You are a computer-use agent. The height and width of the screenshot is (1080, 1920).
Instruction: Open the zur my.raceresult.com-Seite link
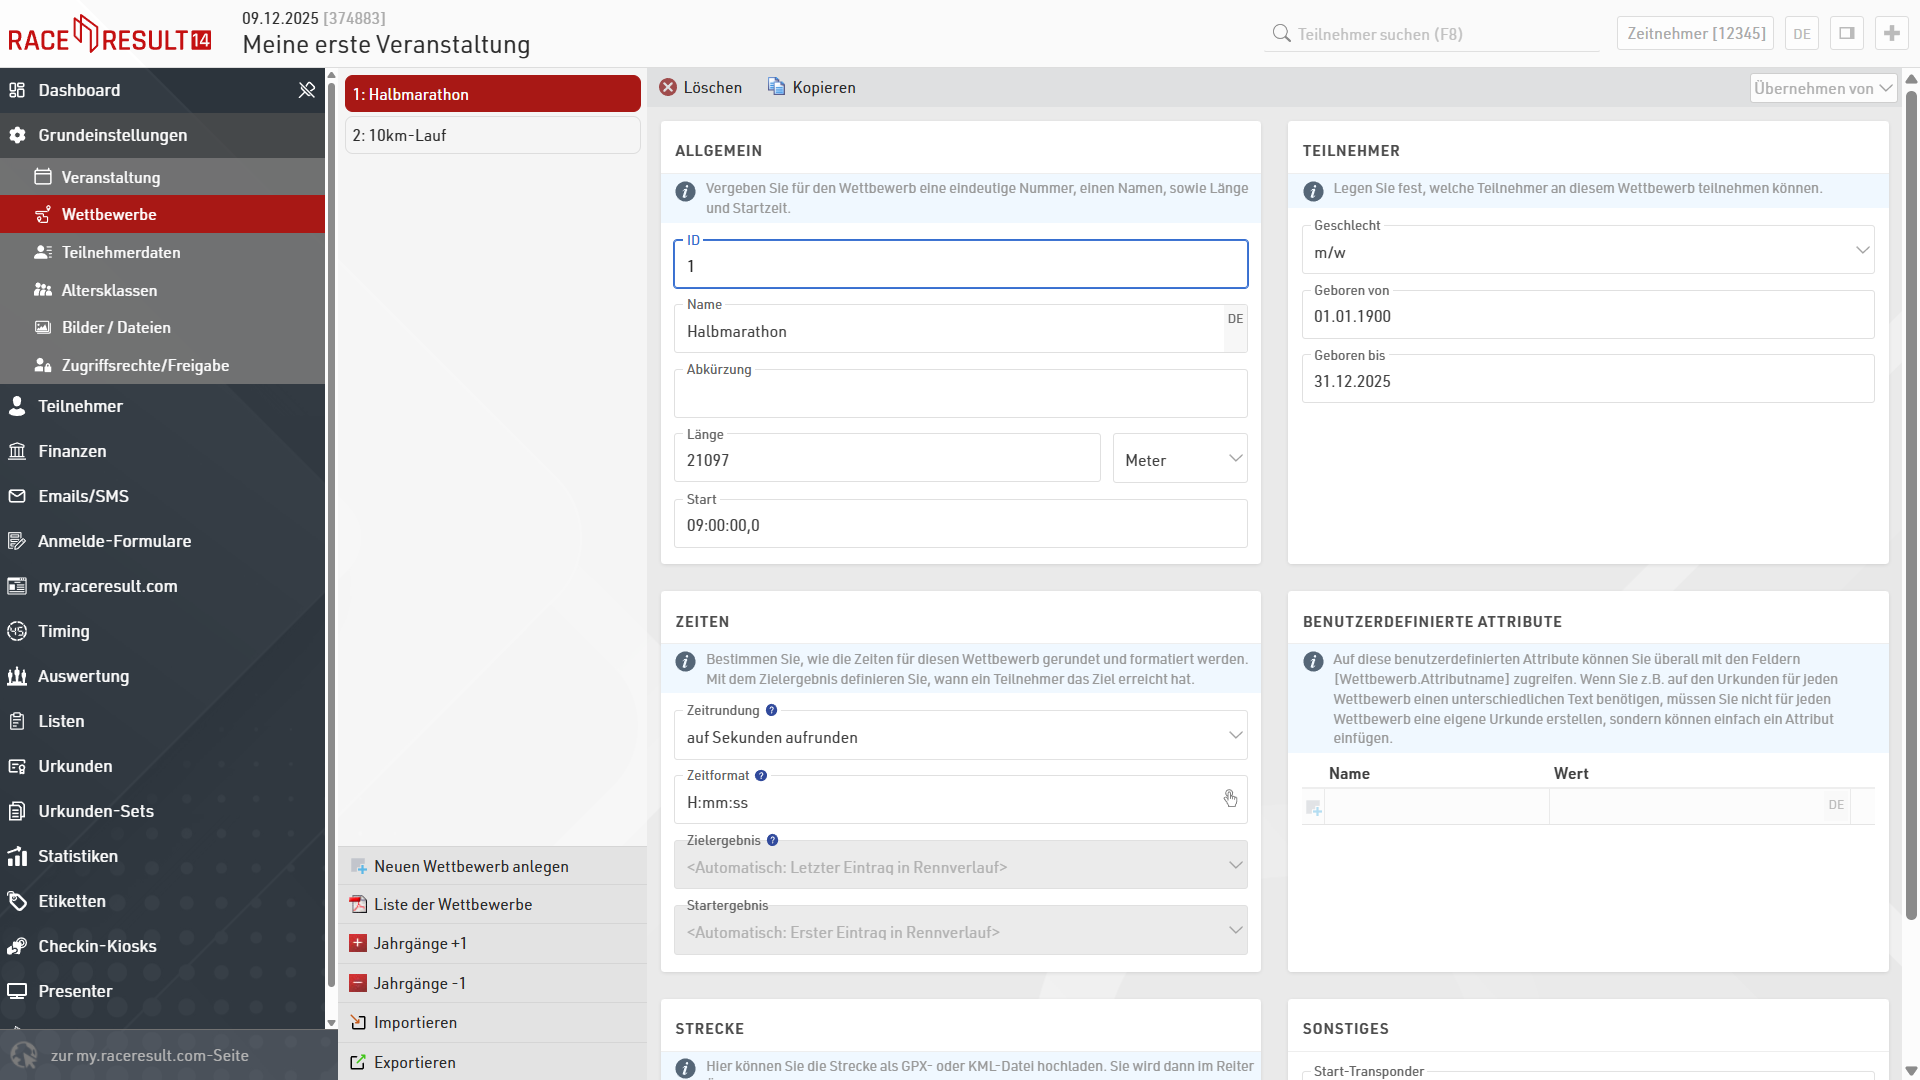click(150, 1056)
